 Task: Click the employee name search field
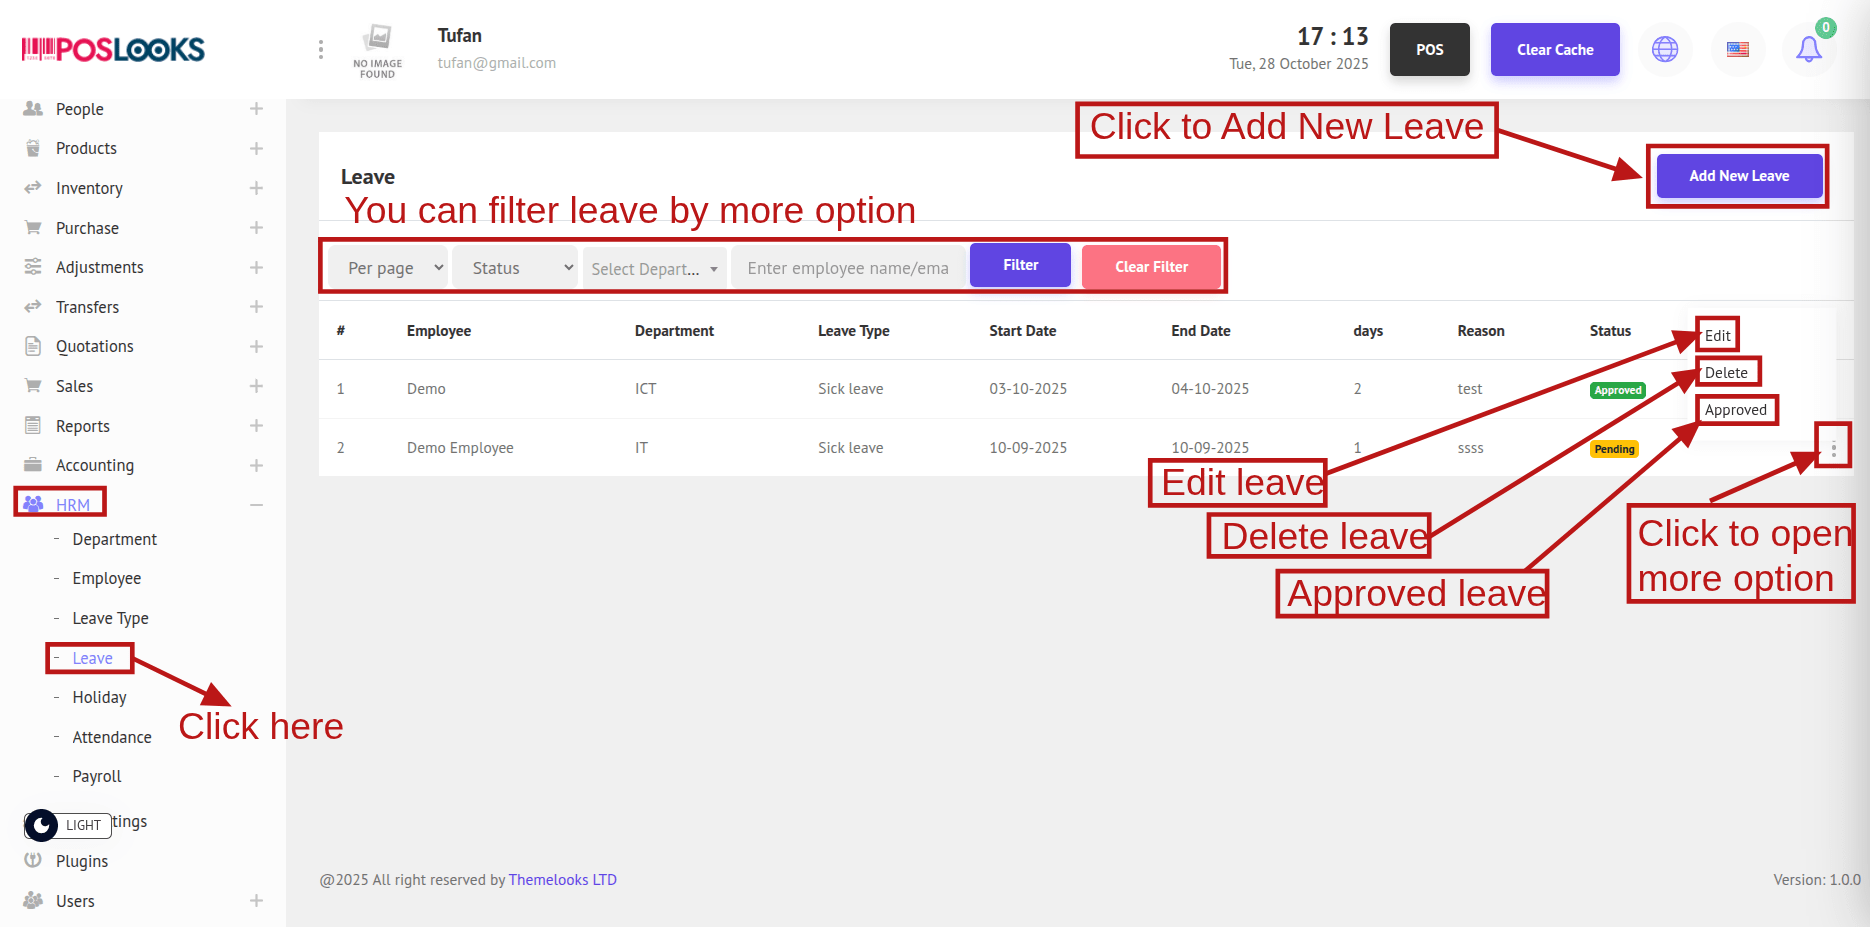point(848,268)
